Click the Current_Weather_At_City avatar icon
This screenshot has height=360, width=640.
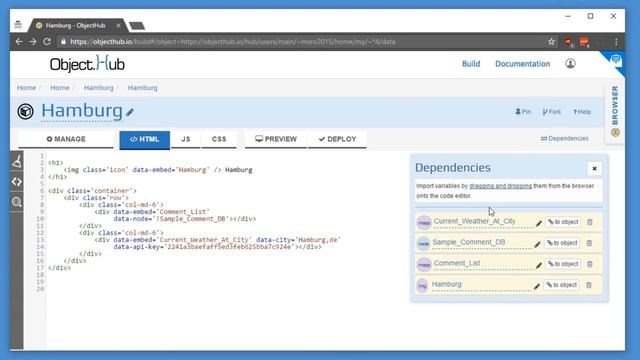click(x=424, y=223)
